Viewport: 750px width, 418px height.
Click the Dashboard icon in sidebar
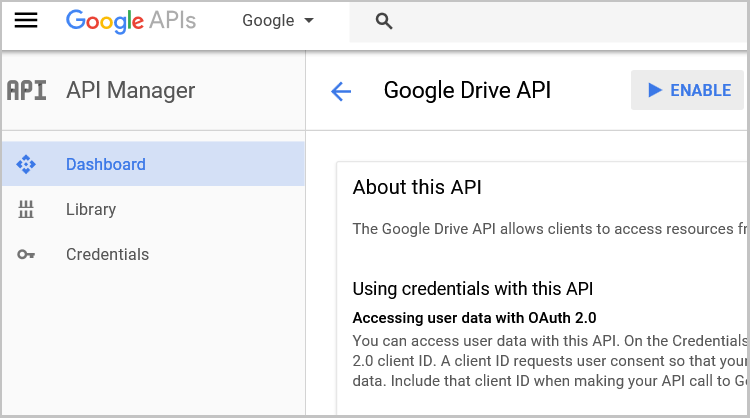point(26,164)
